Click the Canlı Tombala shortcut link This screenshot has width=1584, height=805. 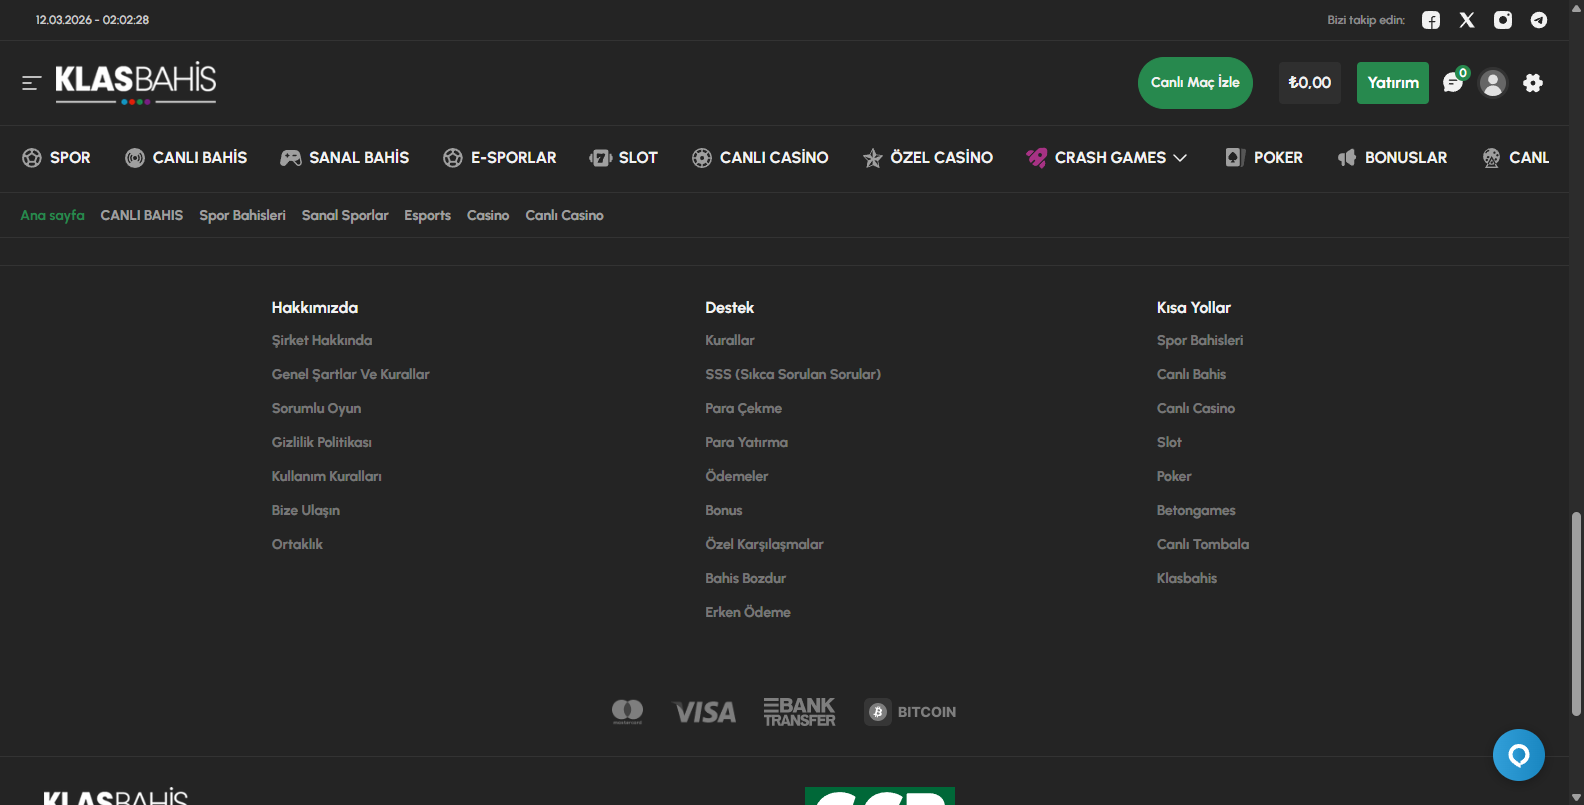tap(1202, 544)
